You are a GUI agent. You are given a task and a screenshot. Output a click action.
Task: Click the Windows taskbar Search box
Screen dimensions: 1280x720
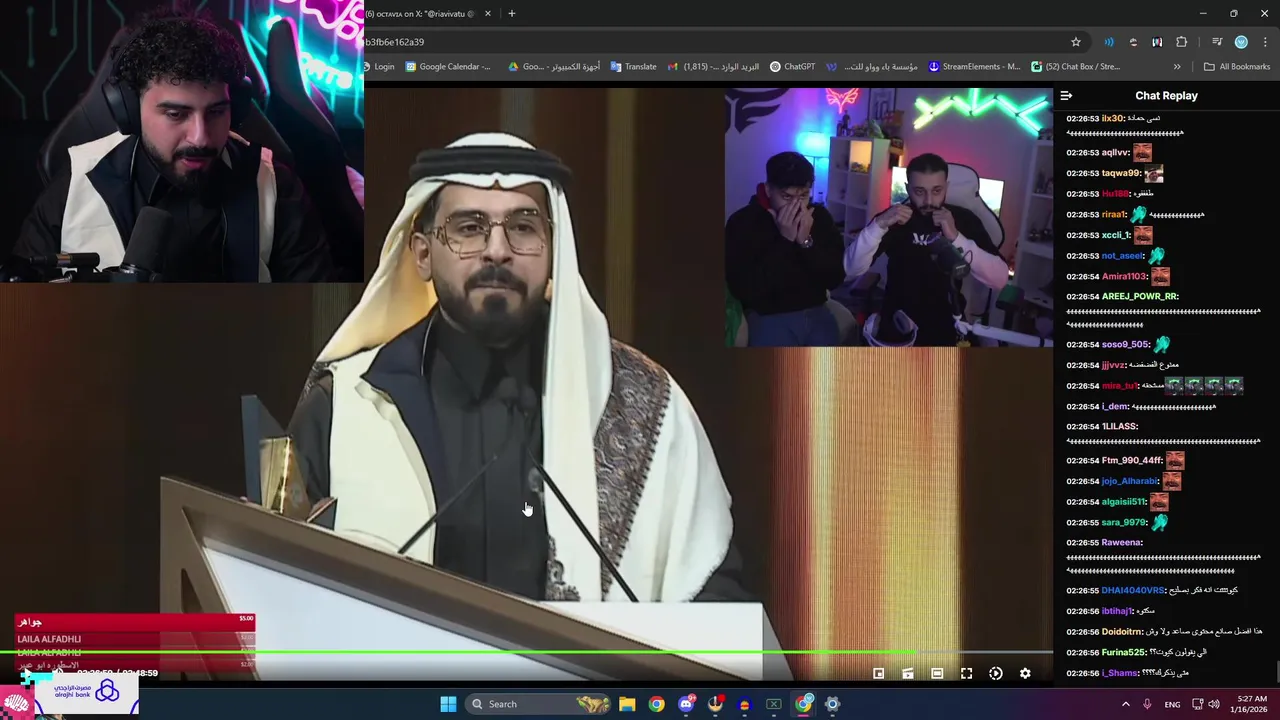tap(540, 704)
